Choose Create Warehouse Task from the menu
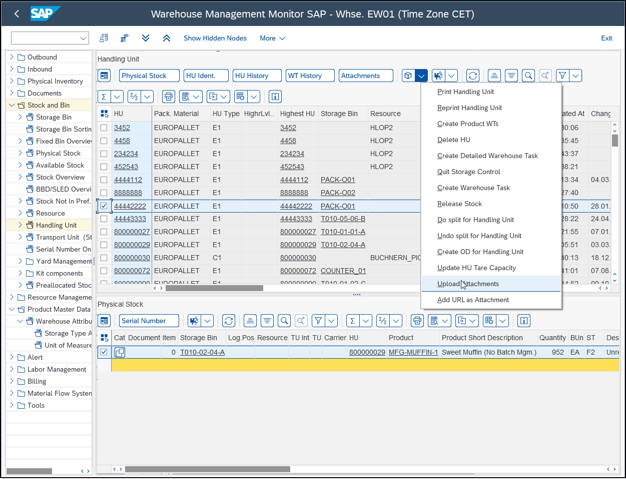 point(473,188)
